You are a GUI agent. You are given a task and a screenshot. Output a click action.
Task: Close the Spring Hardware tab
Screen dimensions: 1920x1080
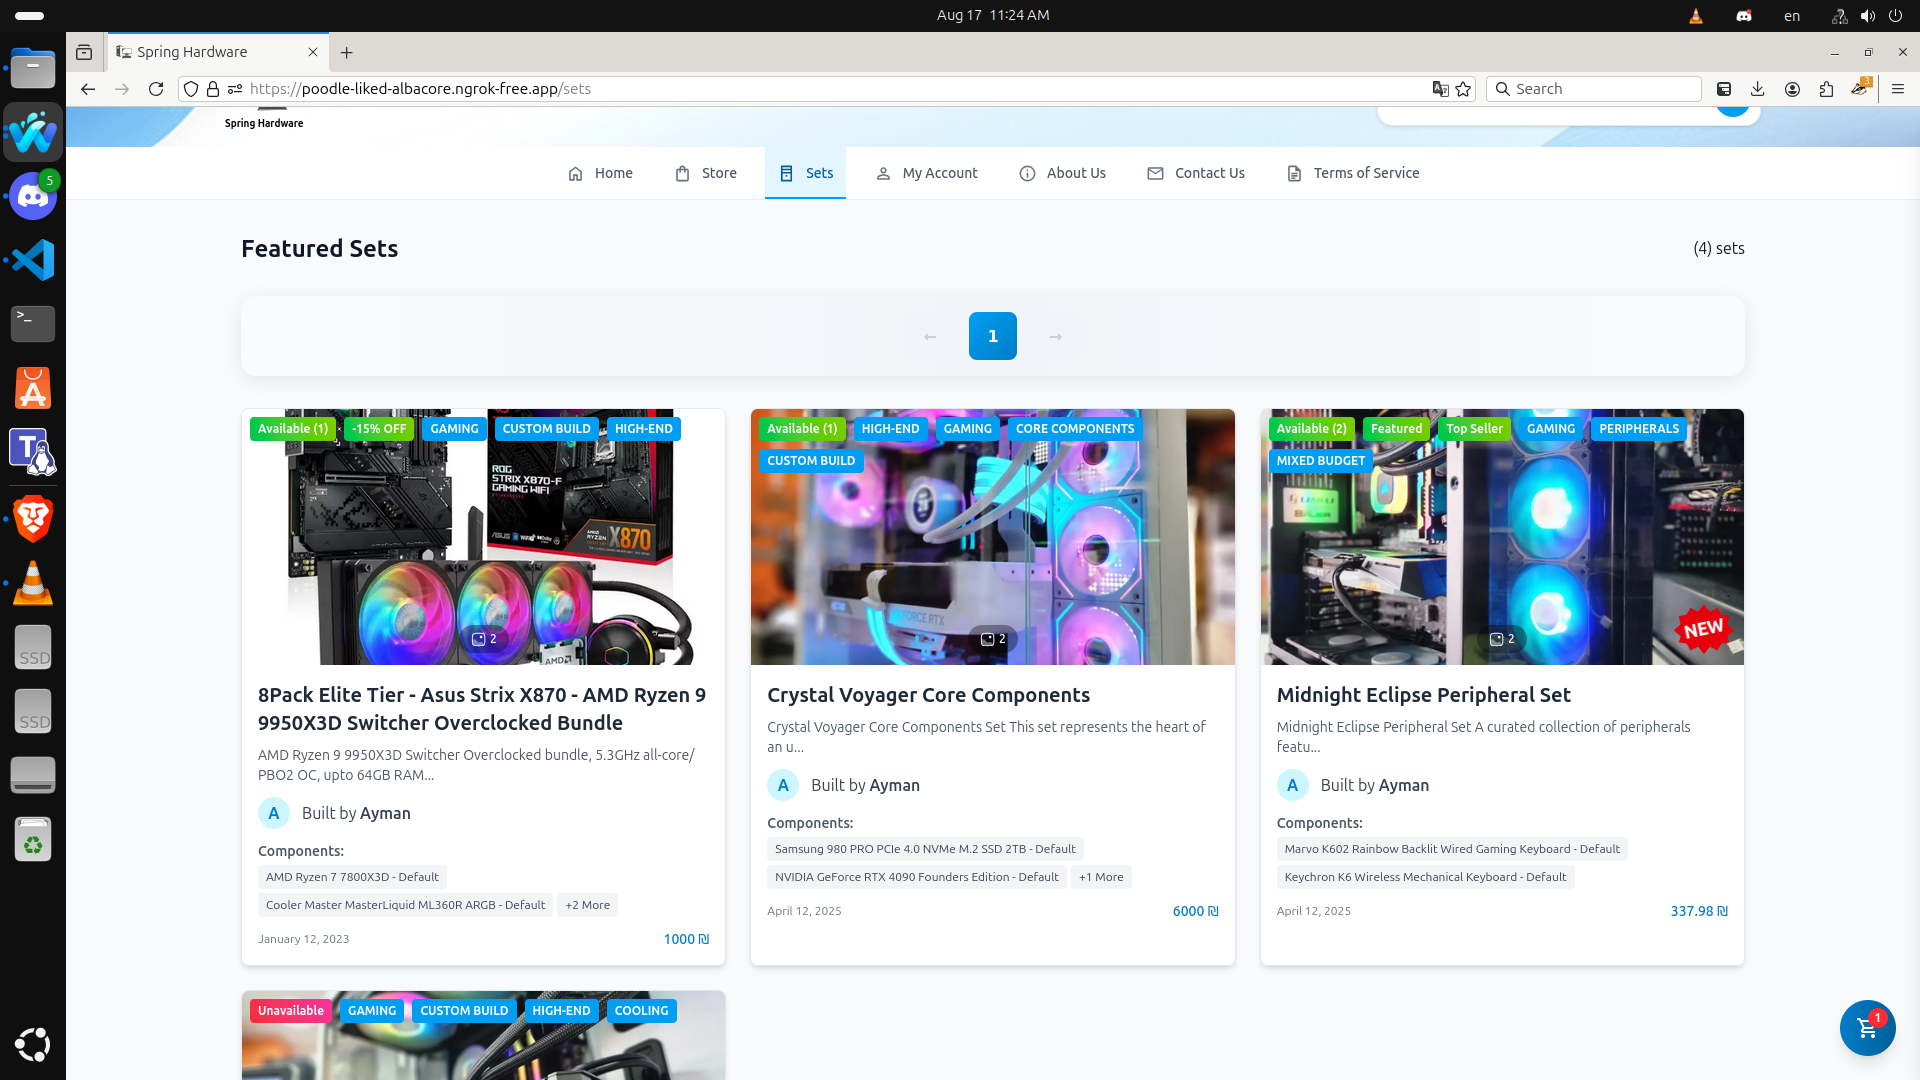tap(313, 52)
